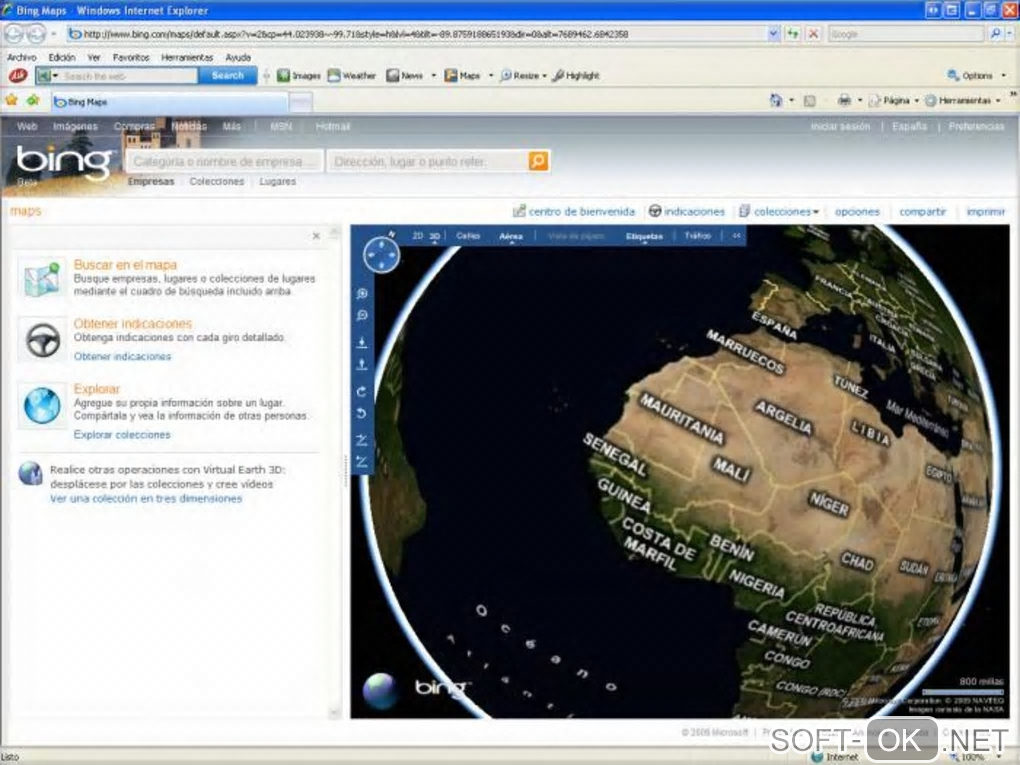Open the News dropdown arrow in Ask toolbar
1020x765 pixels.
(x=434, y=76)
